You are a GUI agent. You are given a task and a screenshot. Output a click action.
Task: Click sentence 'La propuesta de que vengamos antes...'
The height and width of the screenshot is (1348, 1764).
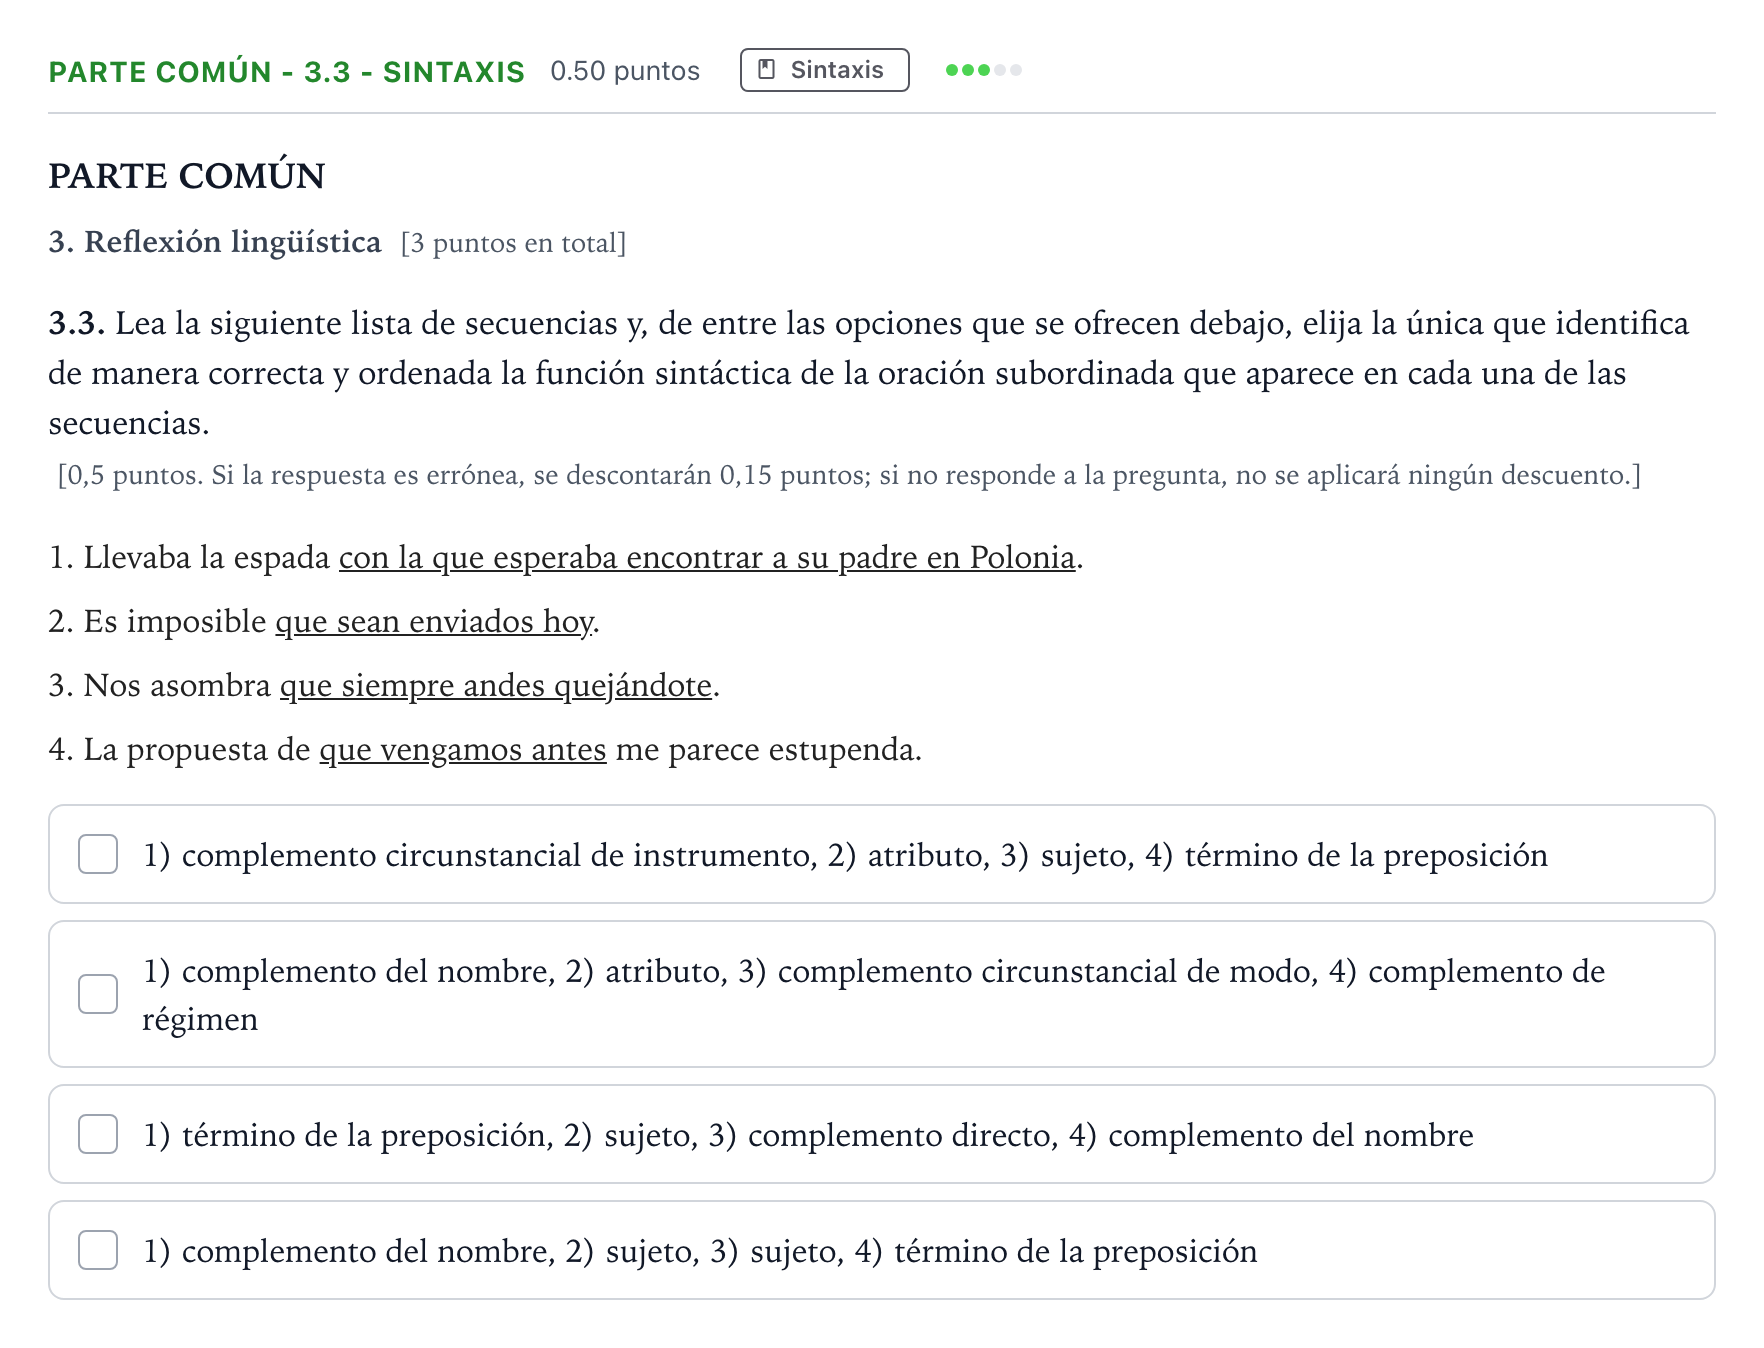(x=485, y=750)
